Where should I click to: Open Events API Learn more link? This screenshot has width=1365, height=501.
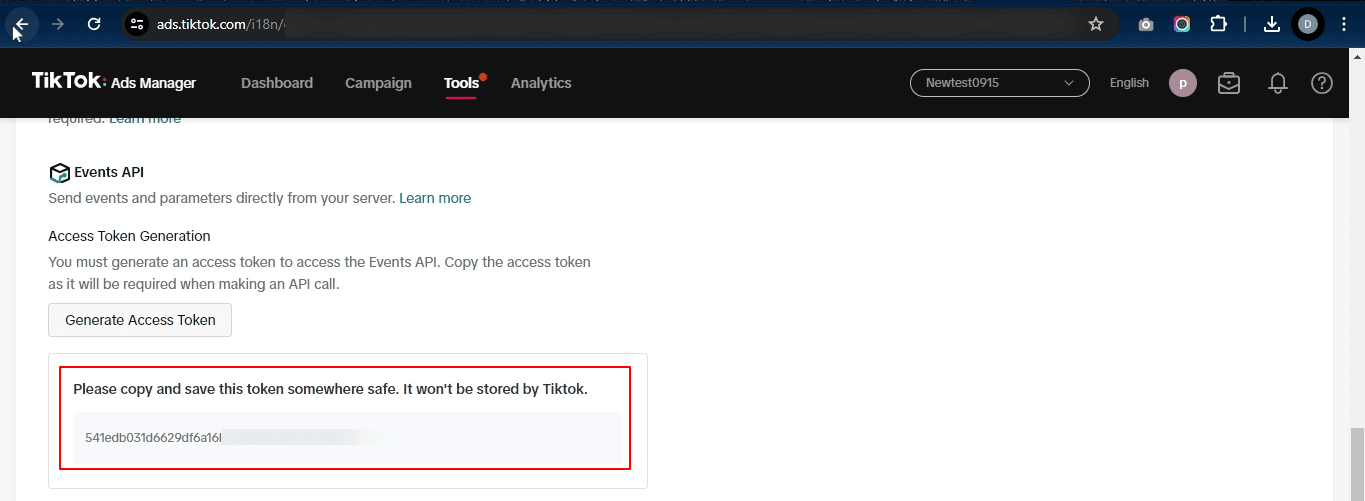[435, 198]
